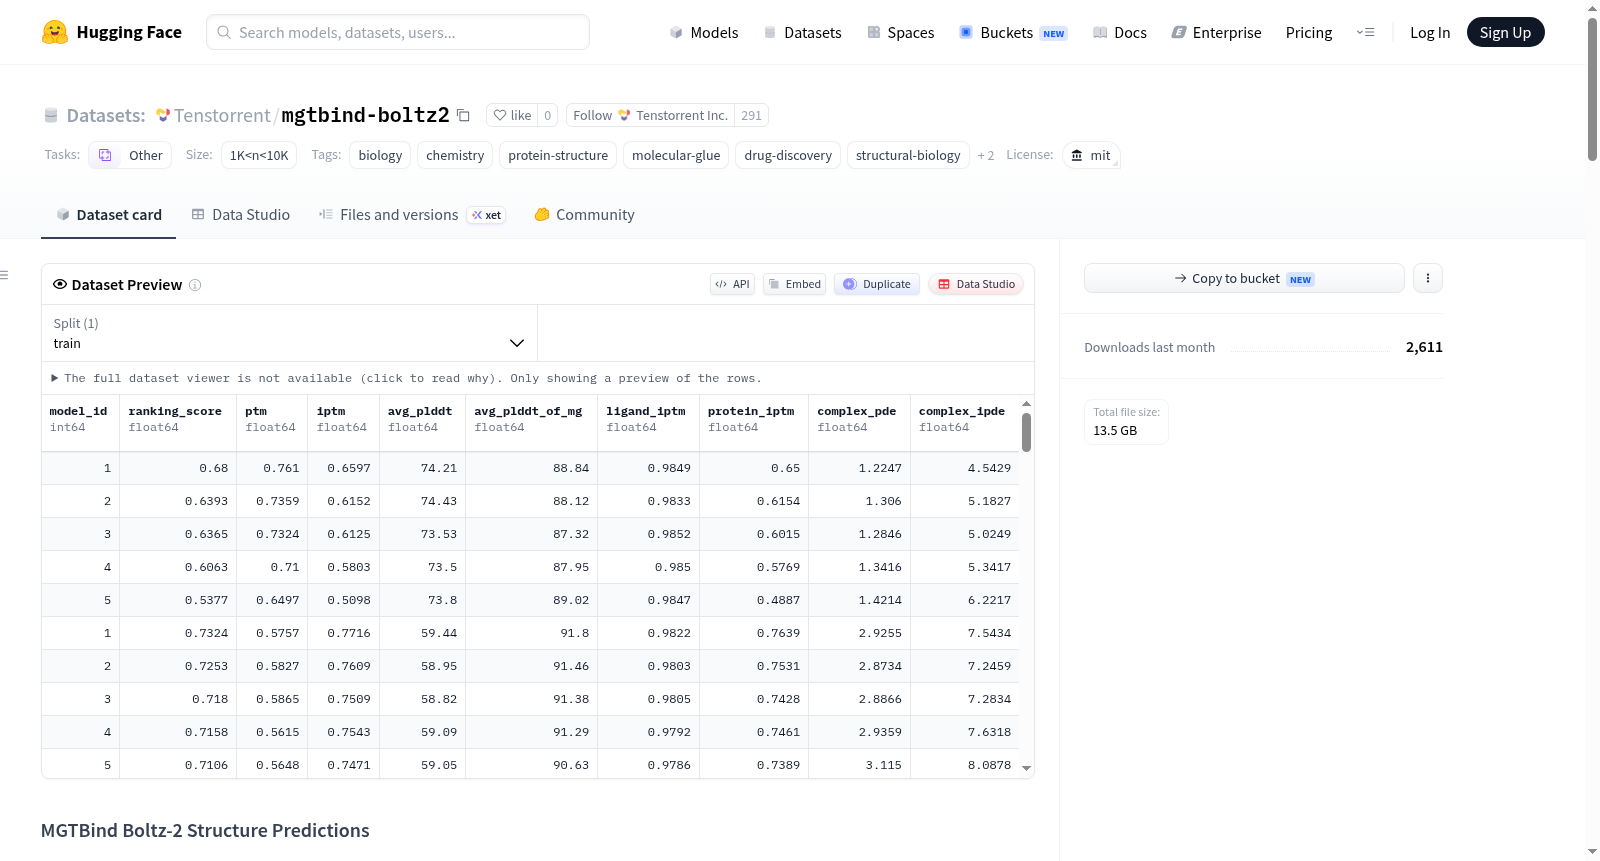Like the mgtbind-boltz2 dataset
This screenshot has height=861, width=1600.
point(512,115)
